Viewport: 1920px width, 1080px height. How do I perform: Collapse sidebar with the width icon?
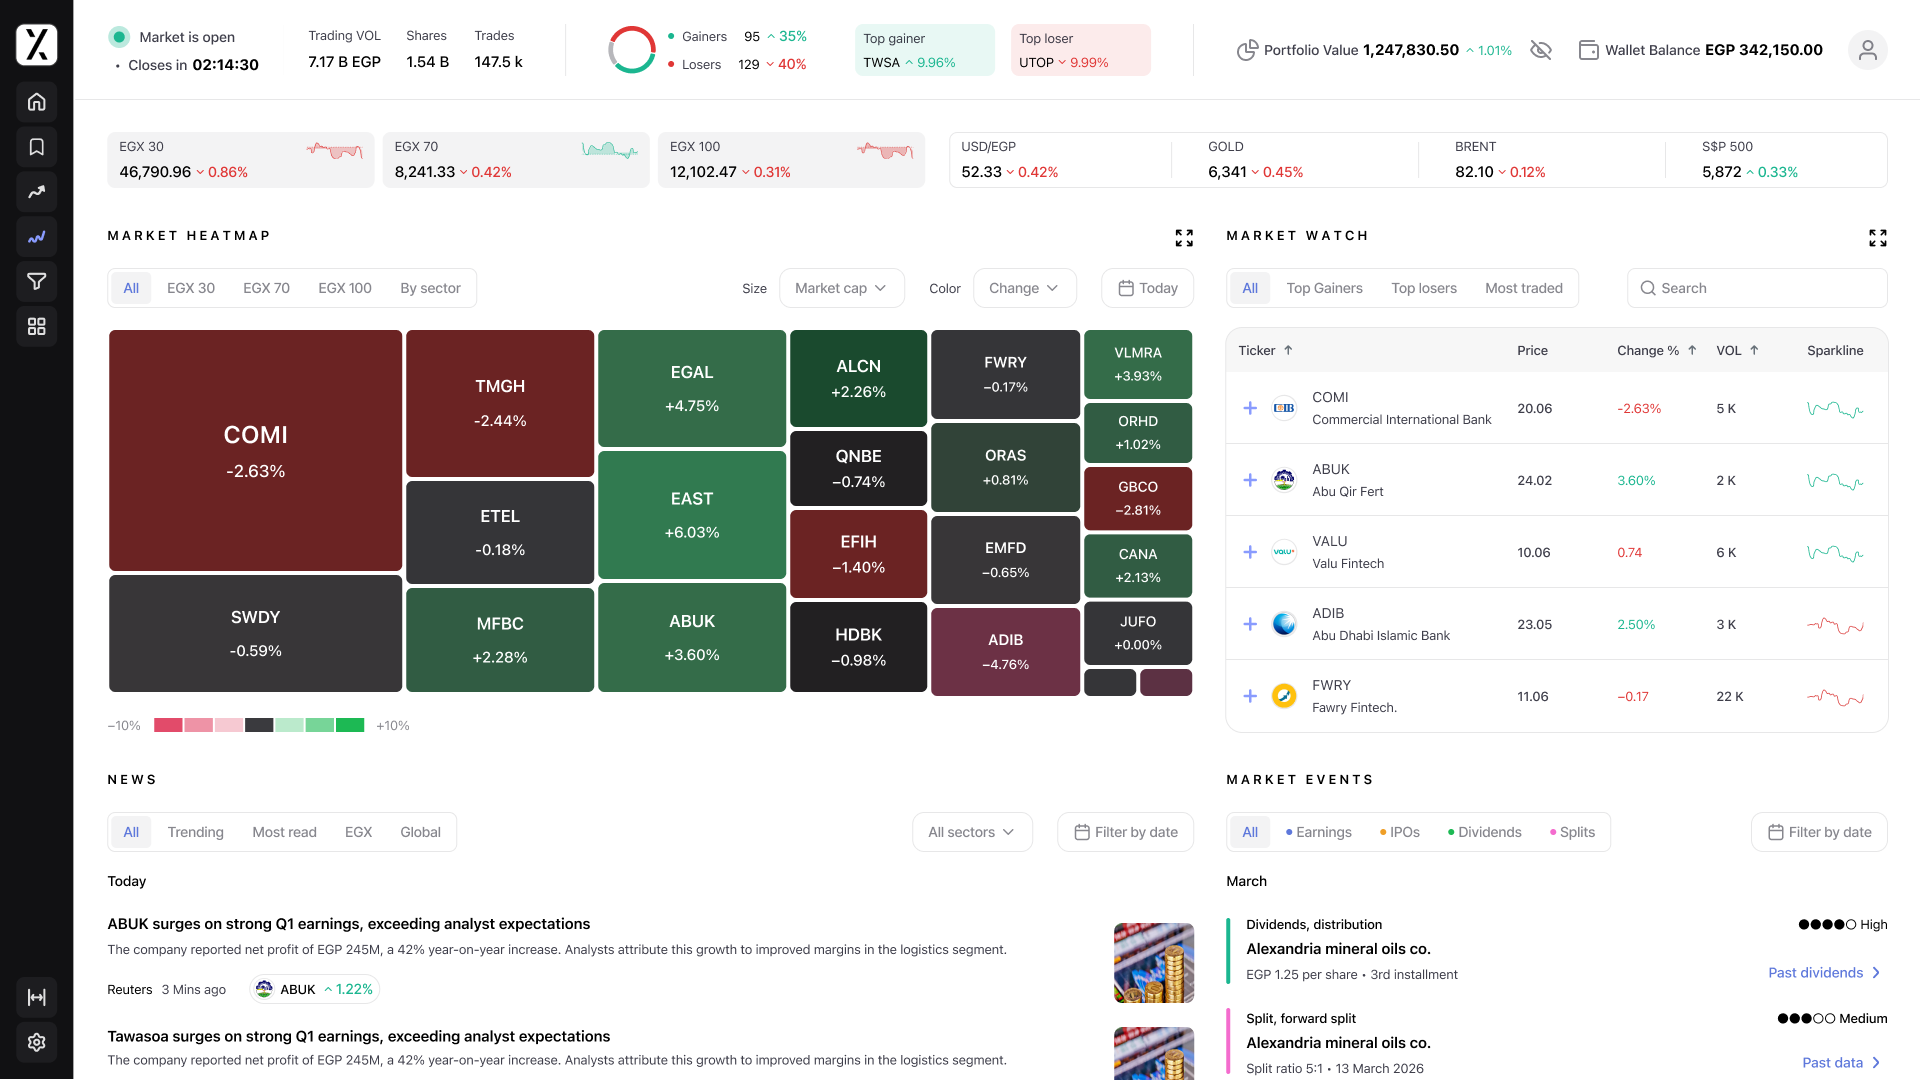37,997
